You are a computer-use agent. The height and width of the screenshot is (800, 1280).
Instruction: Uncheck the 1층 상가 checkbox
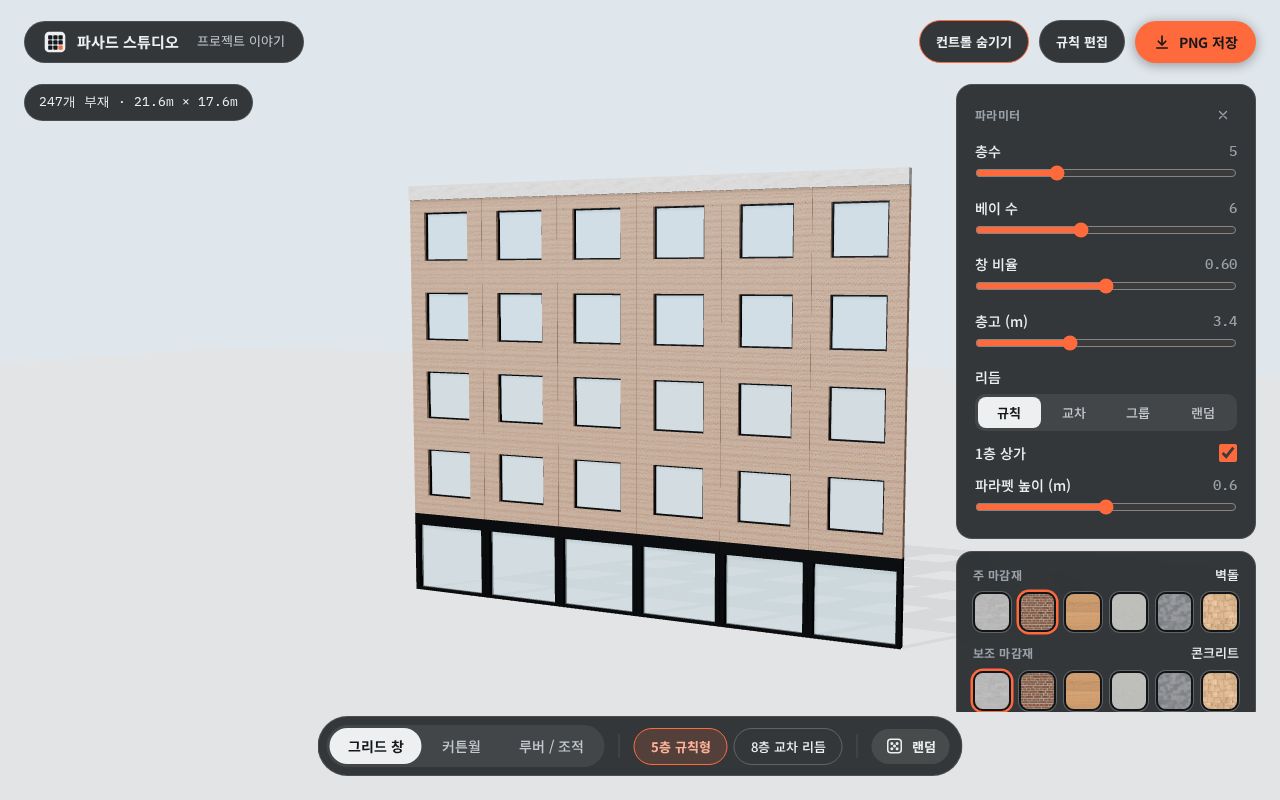click(1228, 453)
